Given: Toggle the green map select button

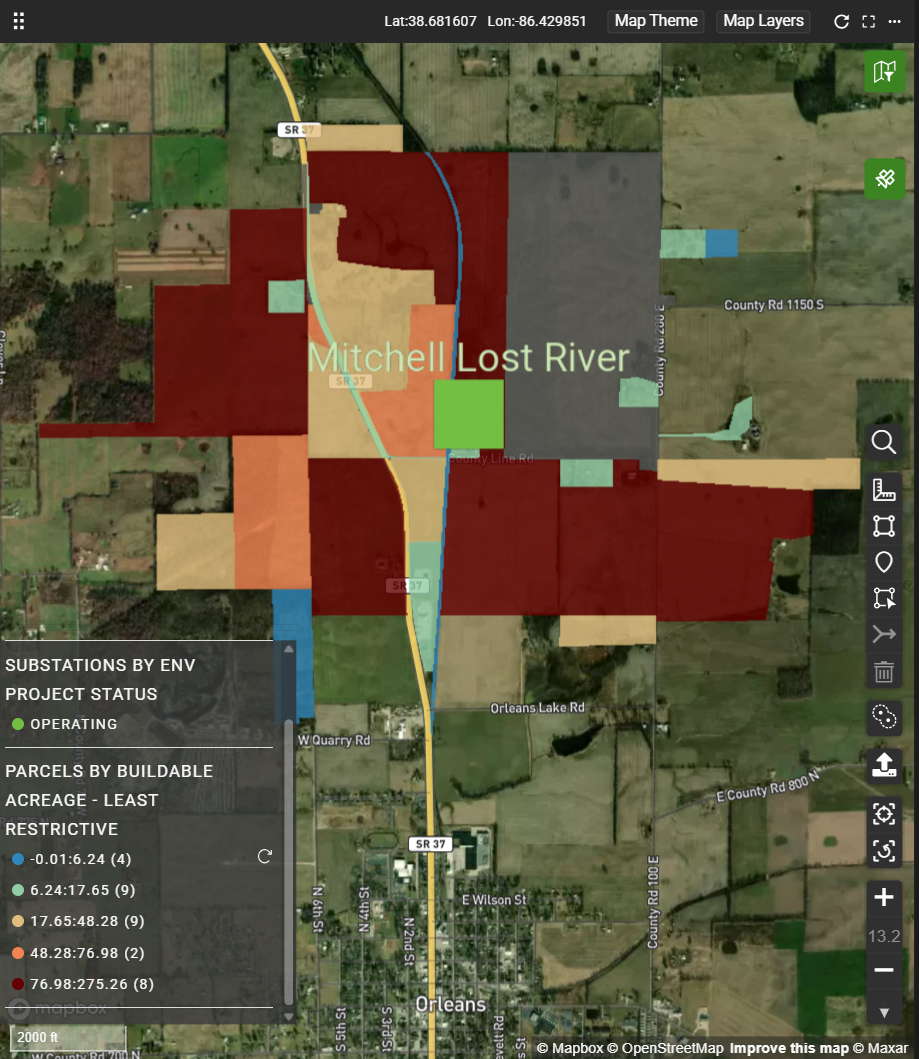Looking at the screenshot, I should pos(884,72).
